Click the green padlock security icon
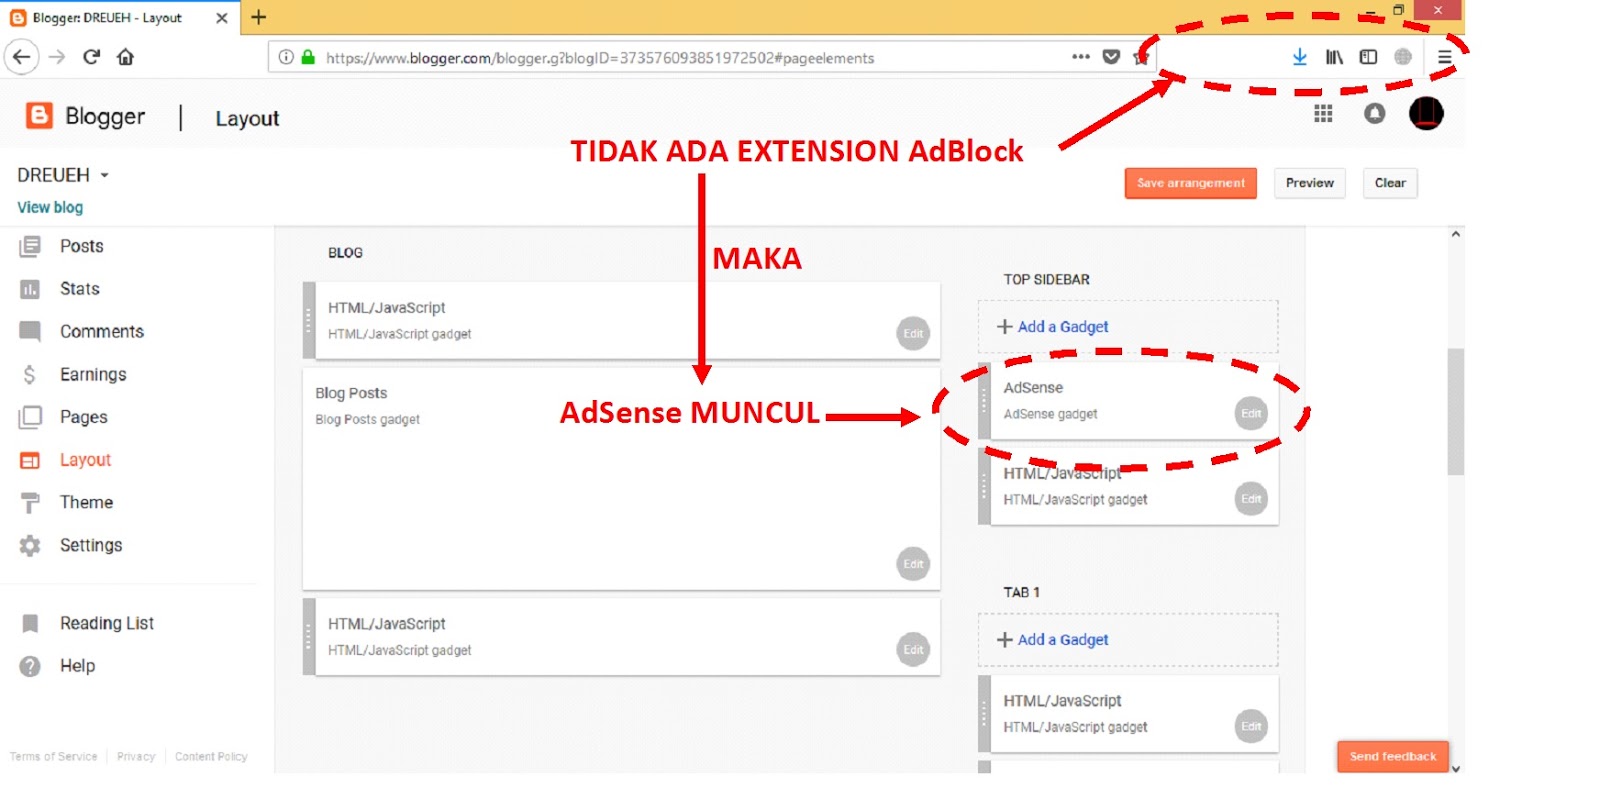 308,57
